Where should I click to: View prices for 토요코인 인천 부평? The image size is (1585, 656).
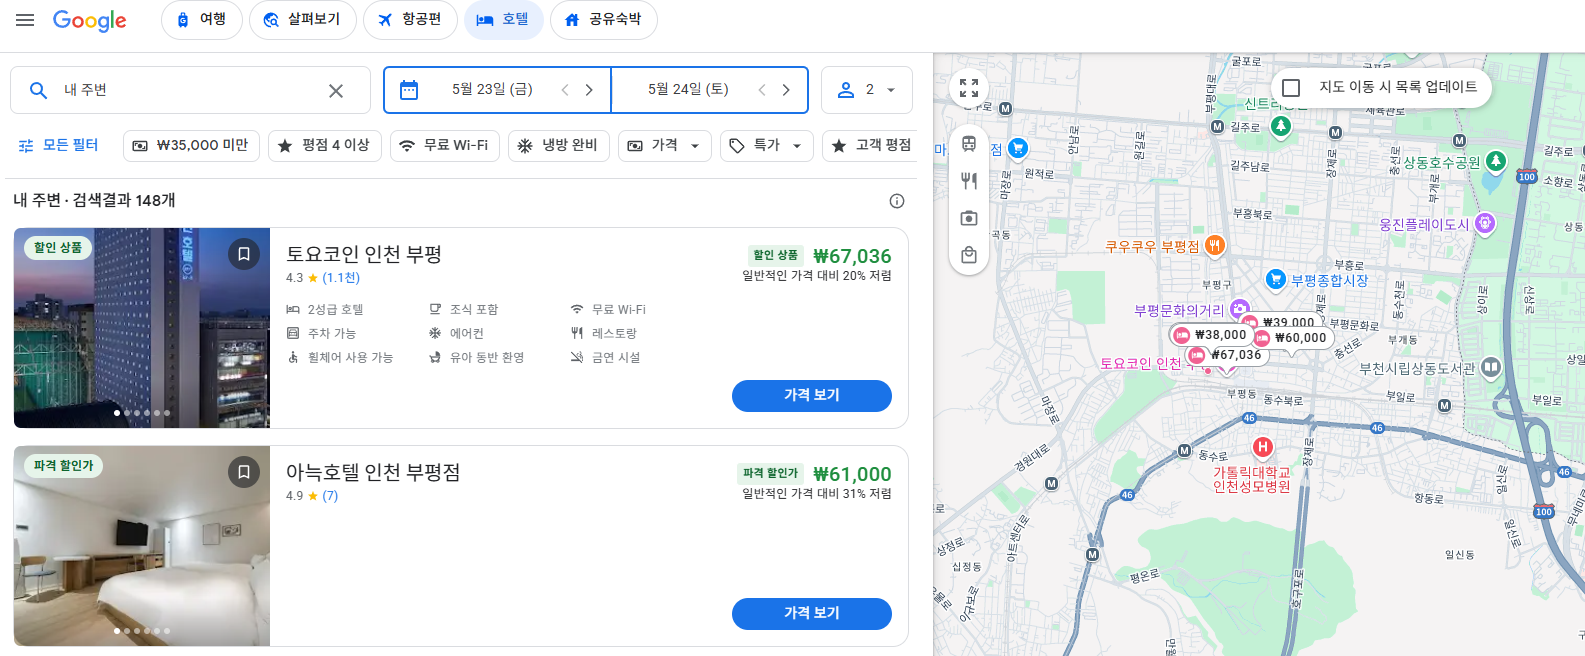tap(812, 396)
